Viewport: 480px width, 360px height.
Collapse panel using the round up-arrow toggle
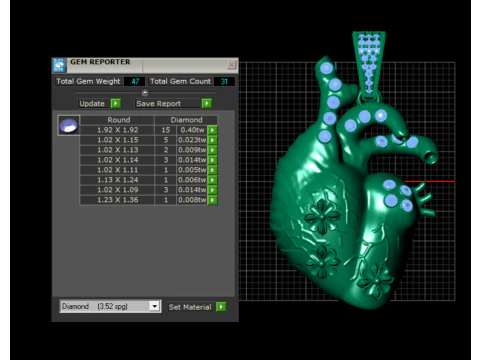pos(145,93)
